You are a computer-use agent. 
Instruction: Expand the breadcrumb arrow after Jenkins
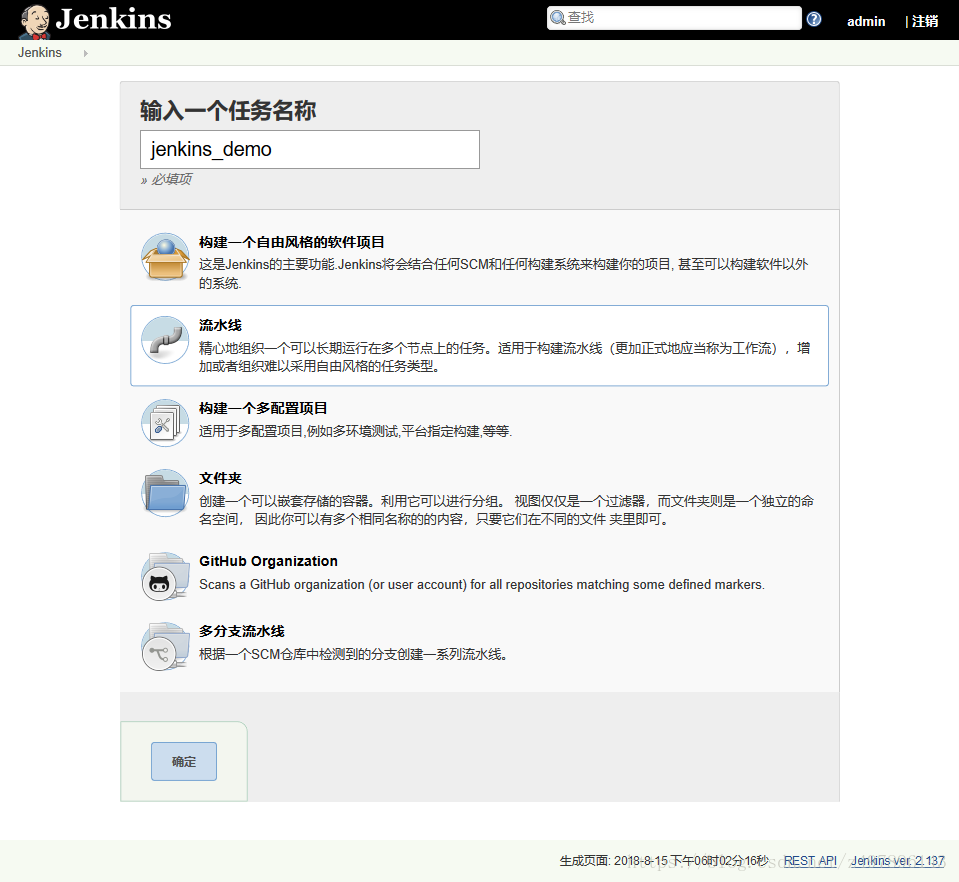86,53
